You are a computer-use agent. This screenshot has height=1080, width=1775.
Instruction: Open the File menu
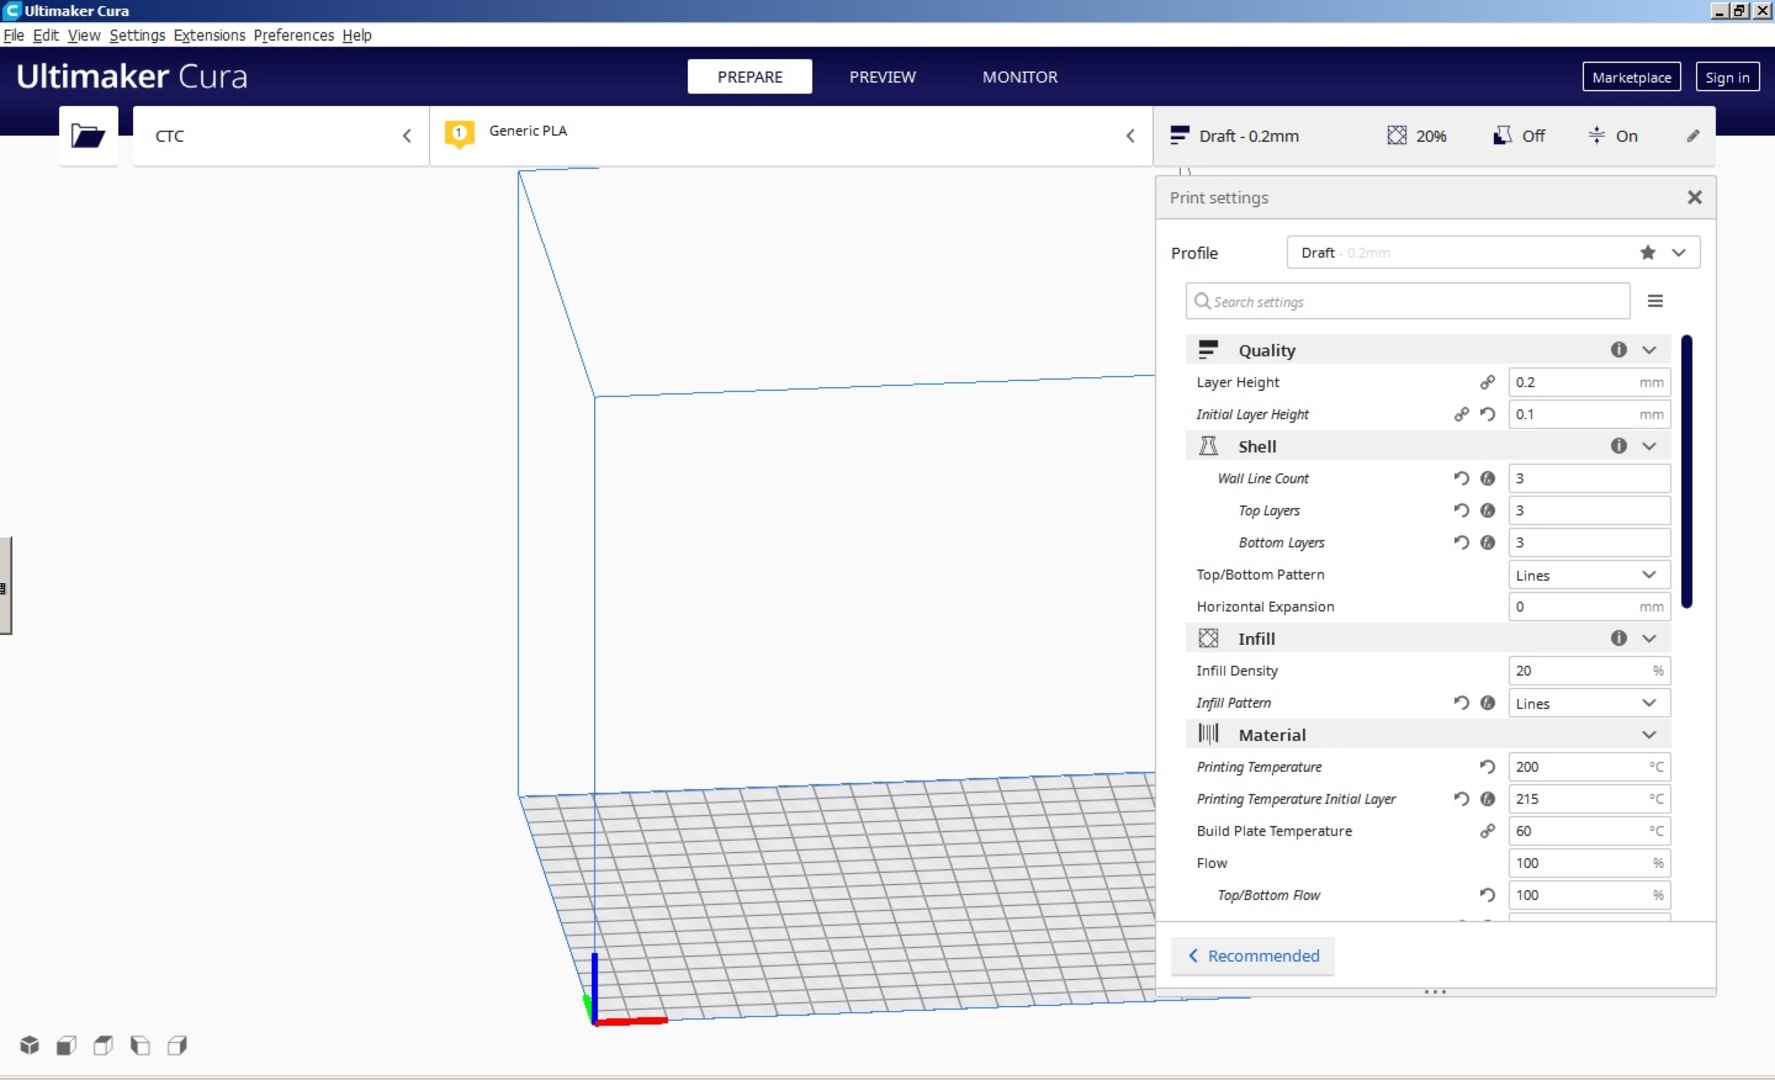point(14,35)
